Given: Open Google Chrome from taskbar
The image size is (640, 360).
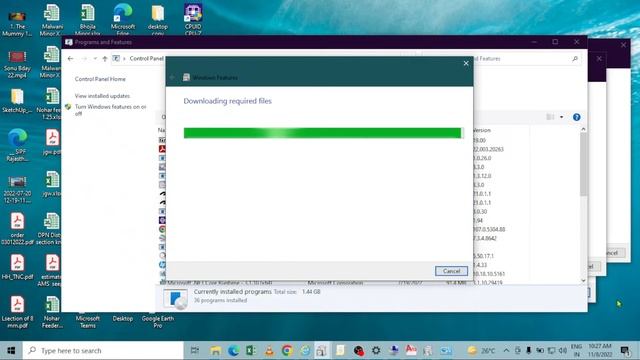Looking at the screenshot, I should click(x=287, y=351).
